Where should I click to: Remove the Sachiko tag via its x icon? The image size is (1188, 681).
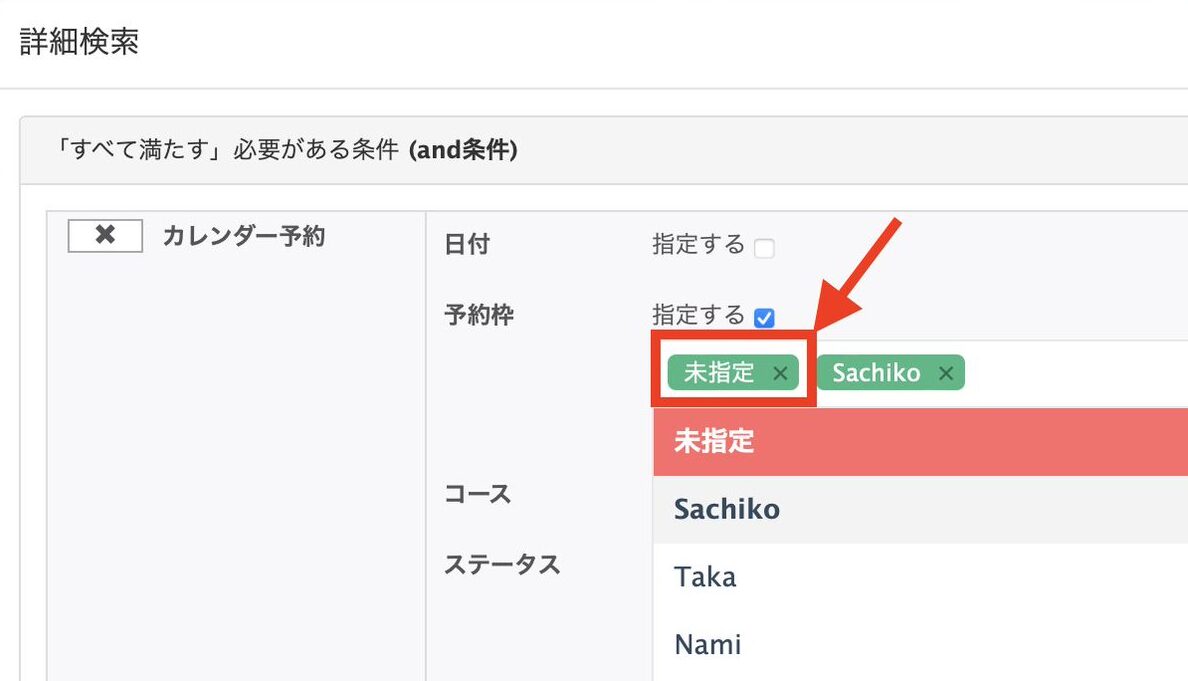coord(946,372)
